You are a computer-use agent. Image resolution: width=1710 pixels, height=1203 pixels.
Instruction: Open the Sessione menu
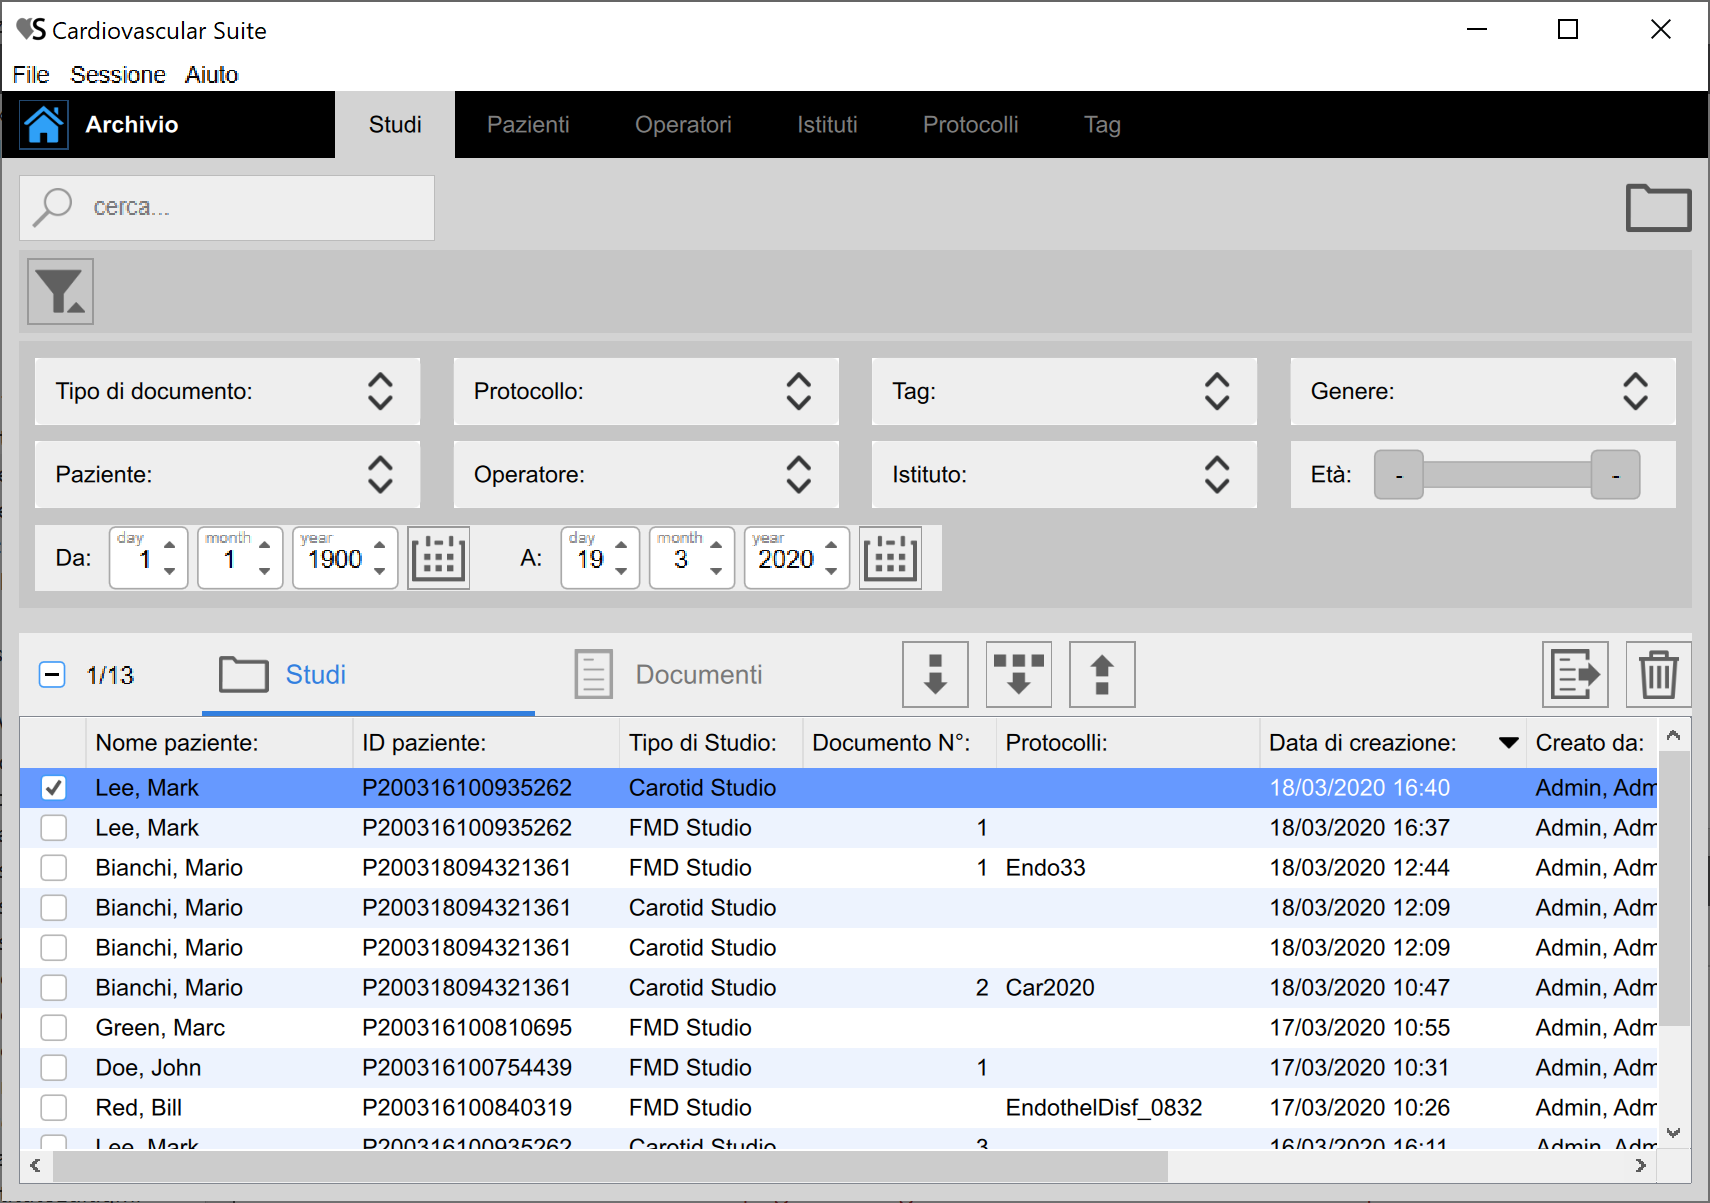click(x=118, y=75)
